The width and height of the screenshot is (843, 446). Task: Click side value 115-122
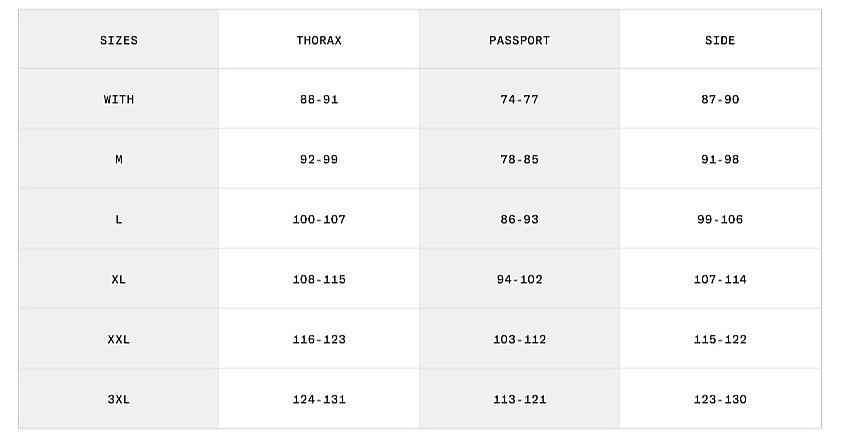click(720, 340)
